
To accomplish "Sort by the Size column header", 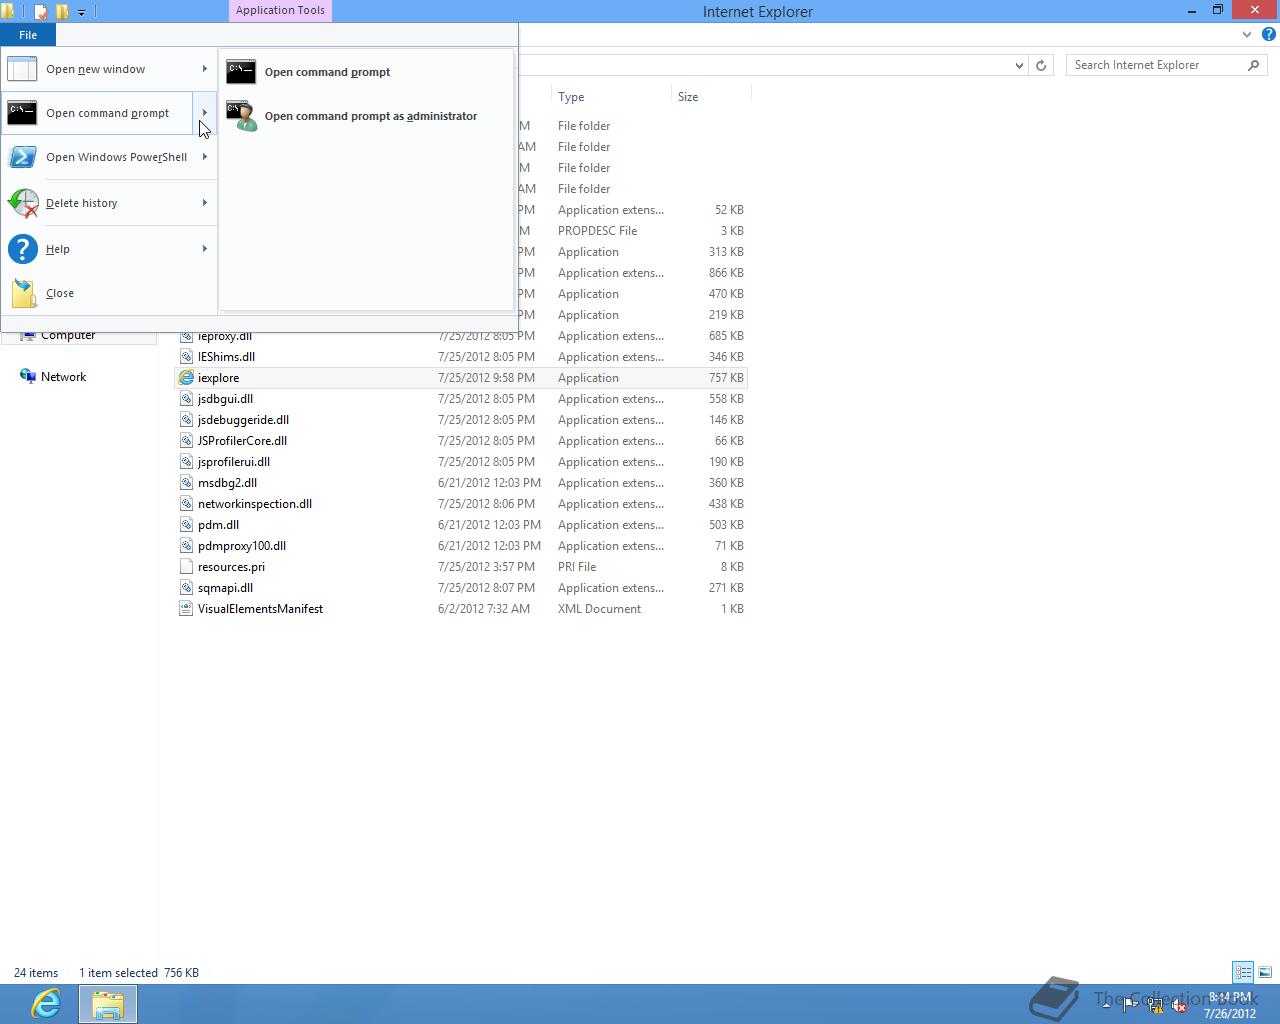I will tap(711, 97).
